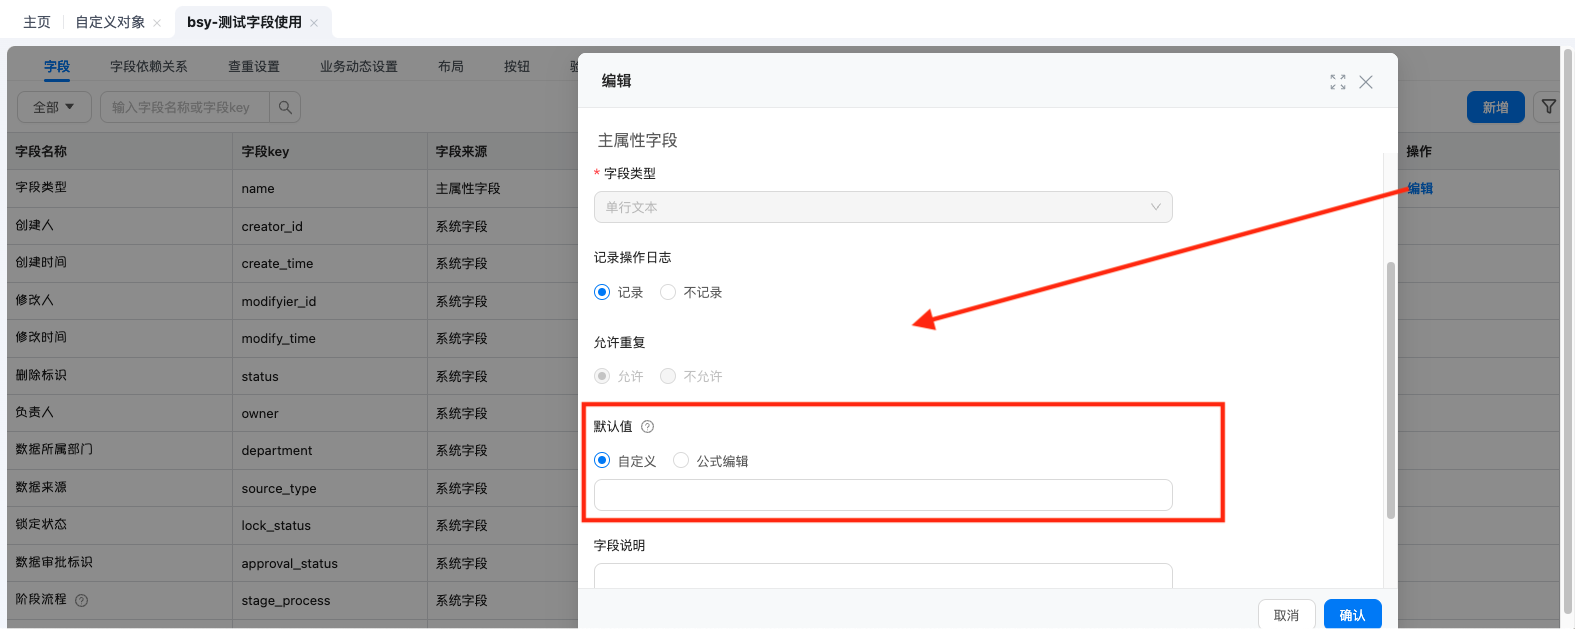This screenshot has width=1575, height=629.
Task: Close the 编辑 dialog with X icon
Action: (1366, 82)
